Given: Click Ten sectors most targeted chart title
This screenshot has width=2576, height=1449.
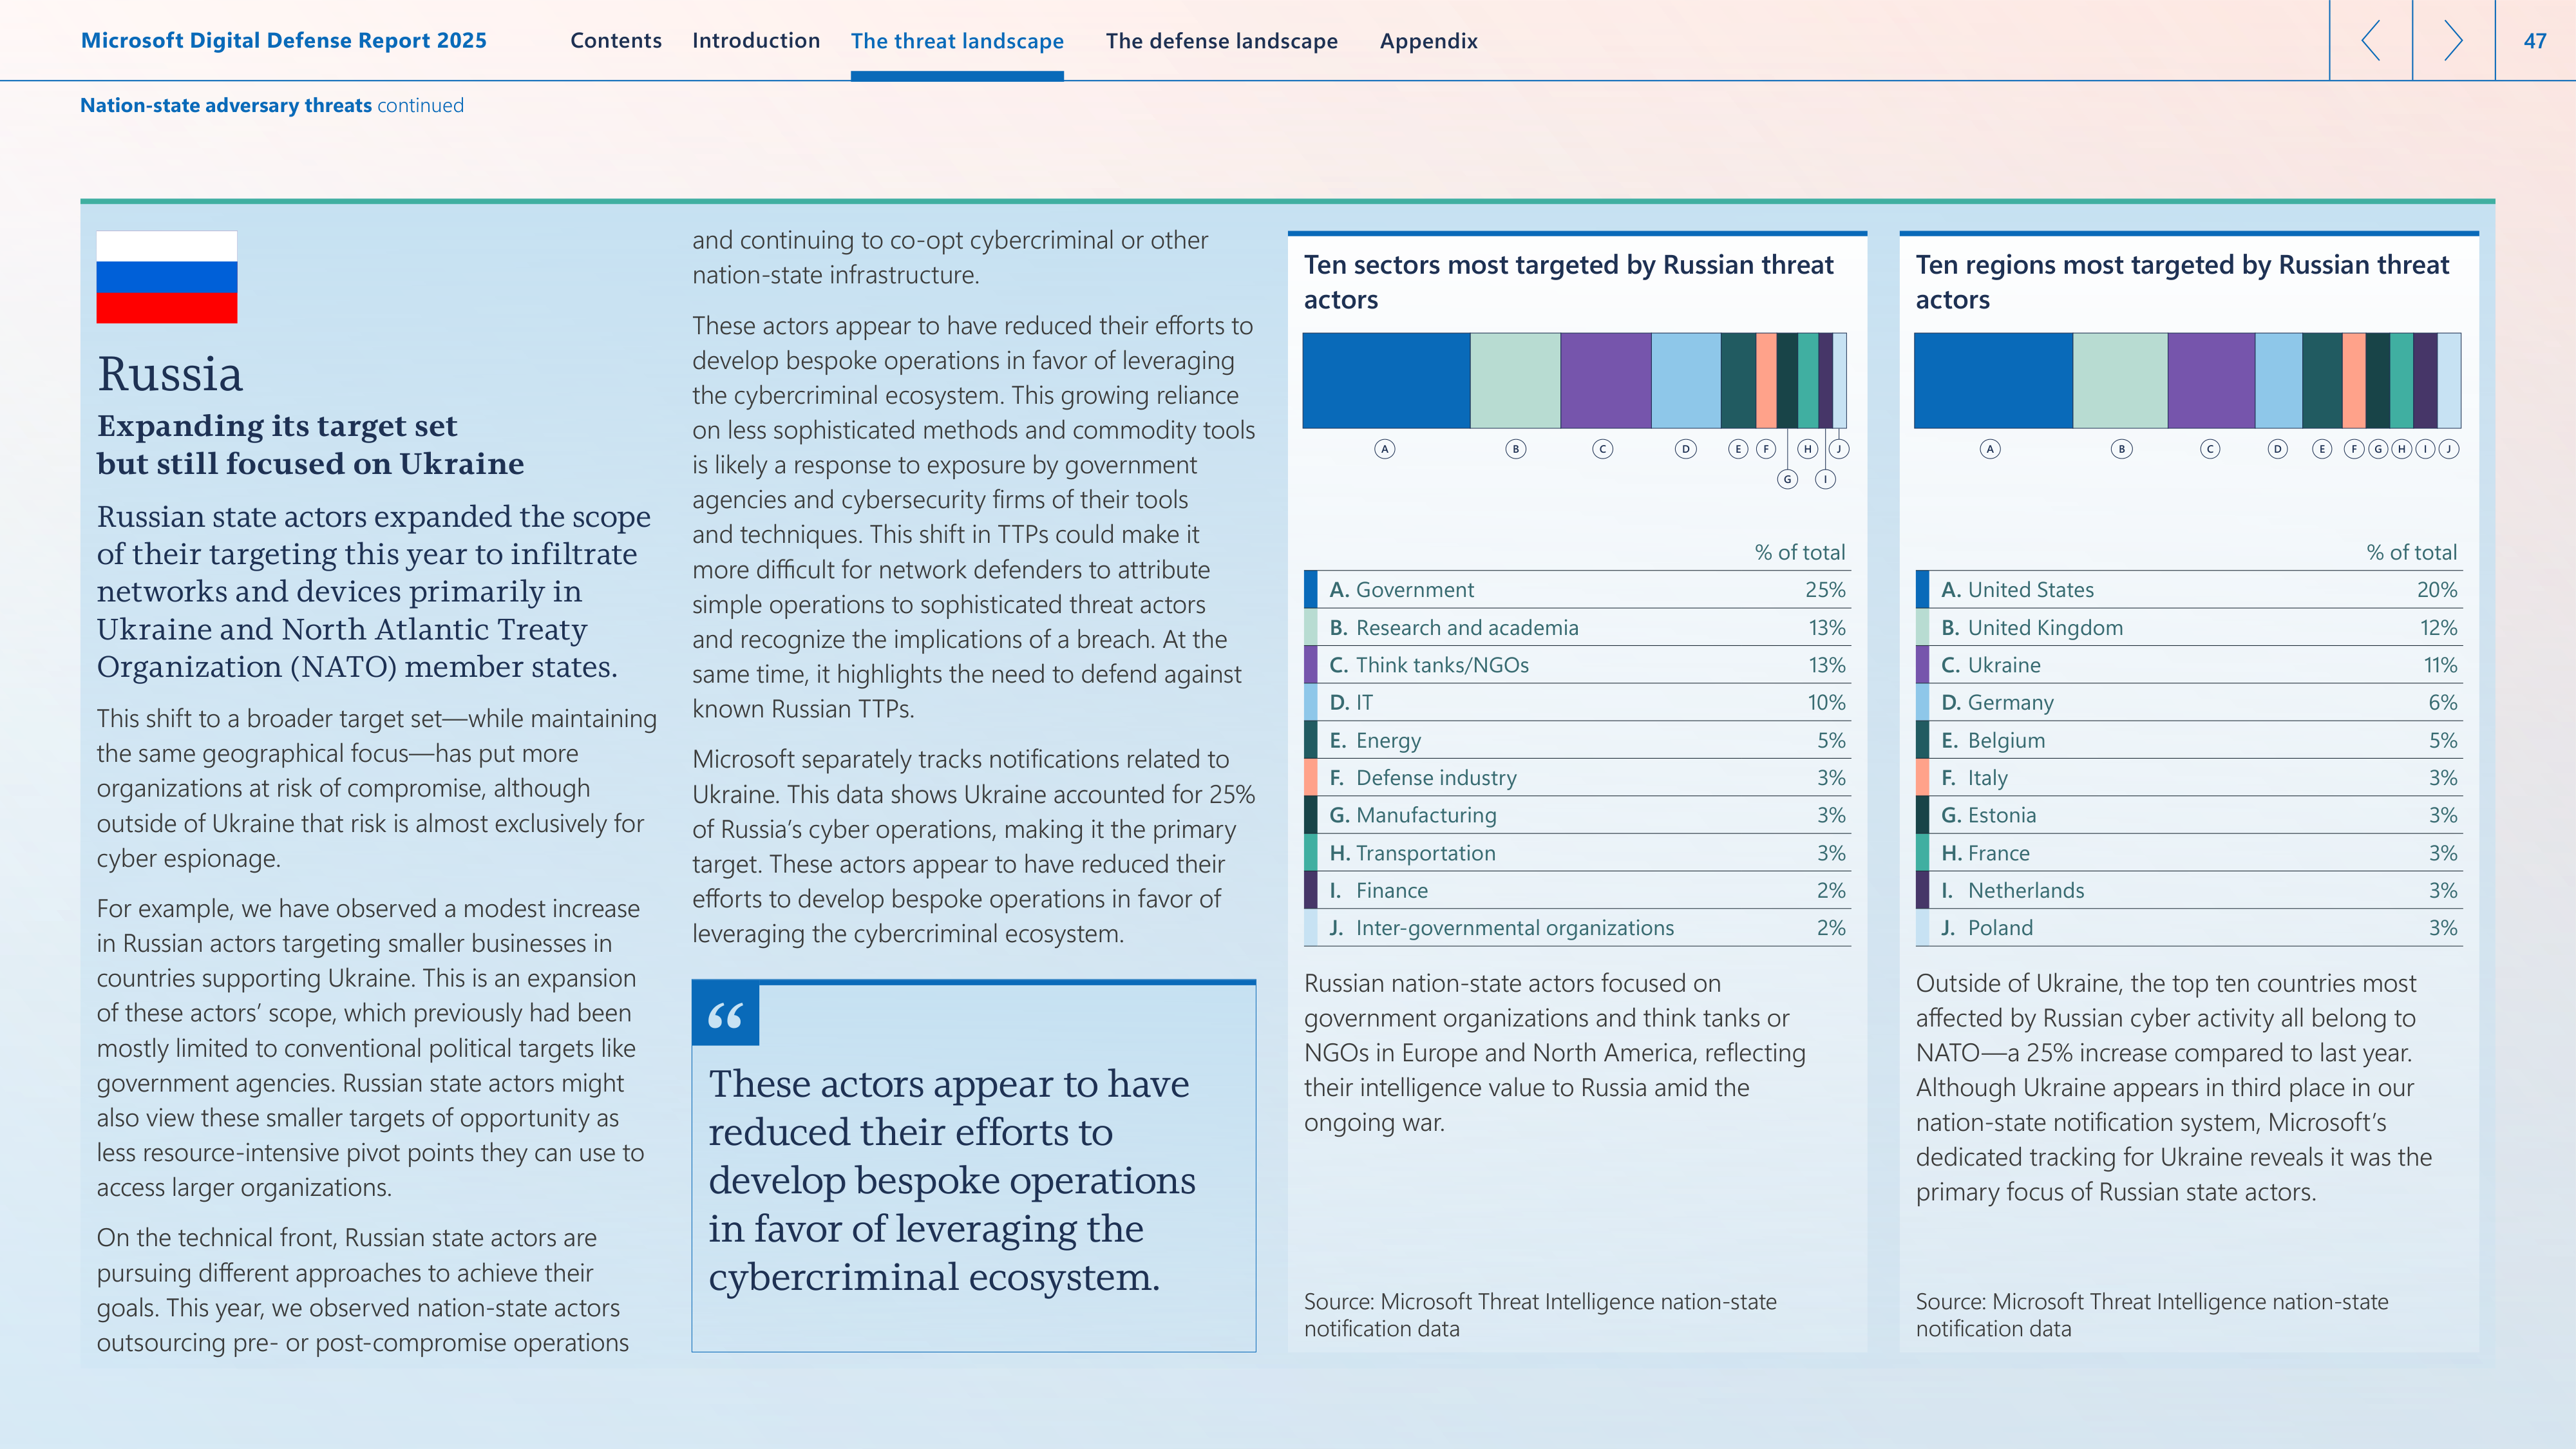Looking at the screenshot, I should (1568, 282).
